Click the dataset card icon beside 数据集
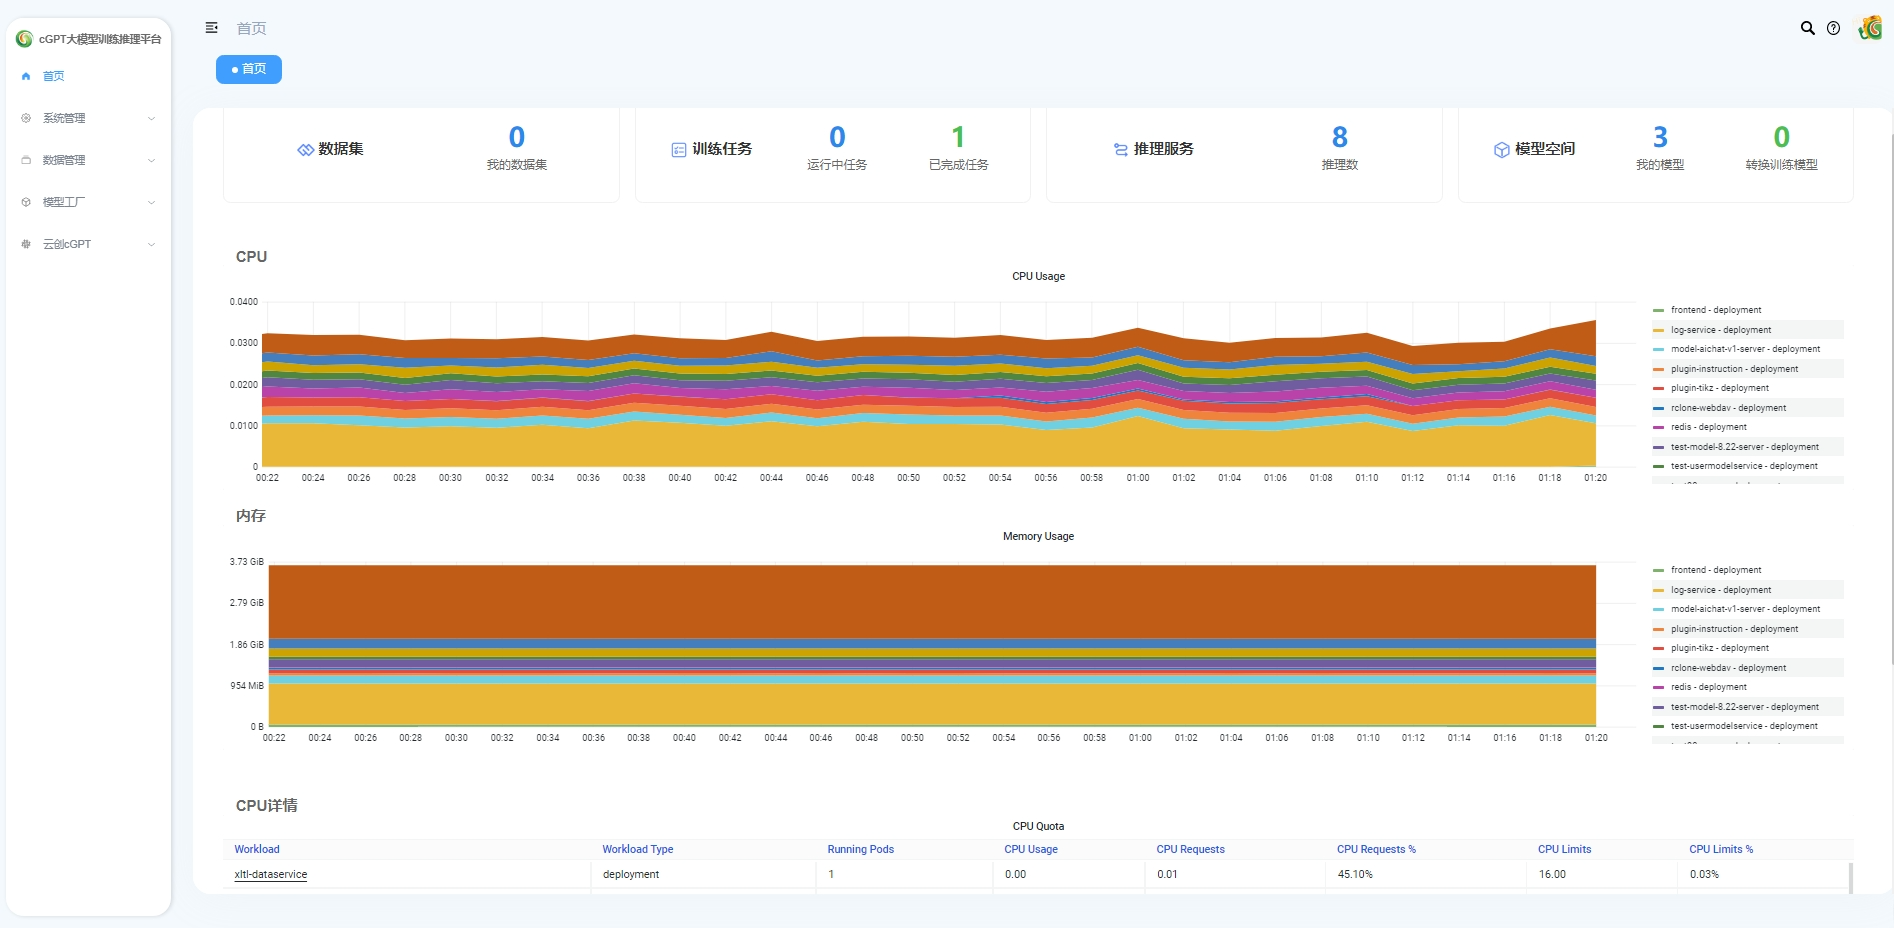 pyautogui.click(x=305, y=150)
